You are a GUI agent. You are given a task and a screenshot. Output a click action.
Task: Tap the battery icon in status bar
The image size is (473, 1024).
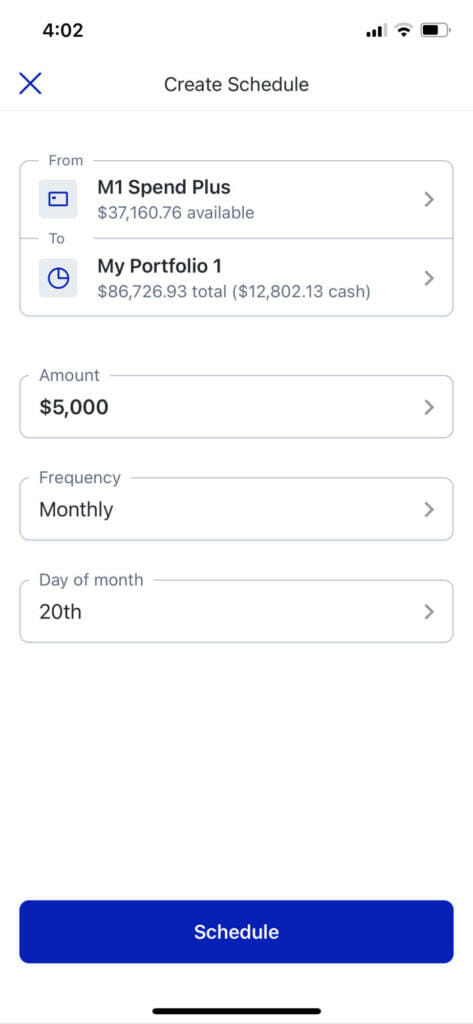tap(434, 30)
